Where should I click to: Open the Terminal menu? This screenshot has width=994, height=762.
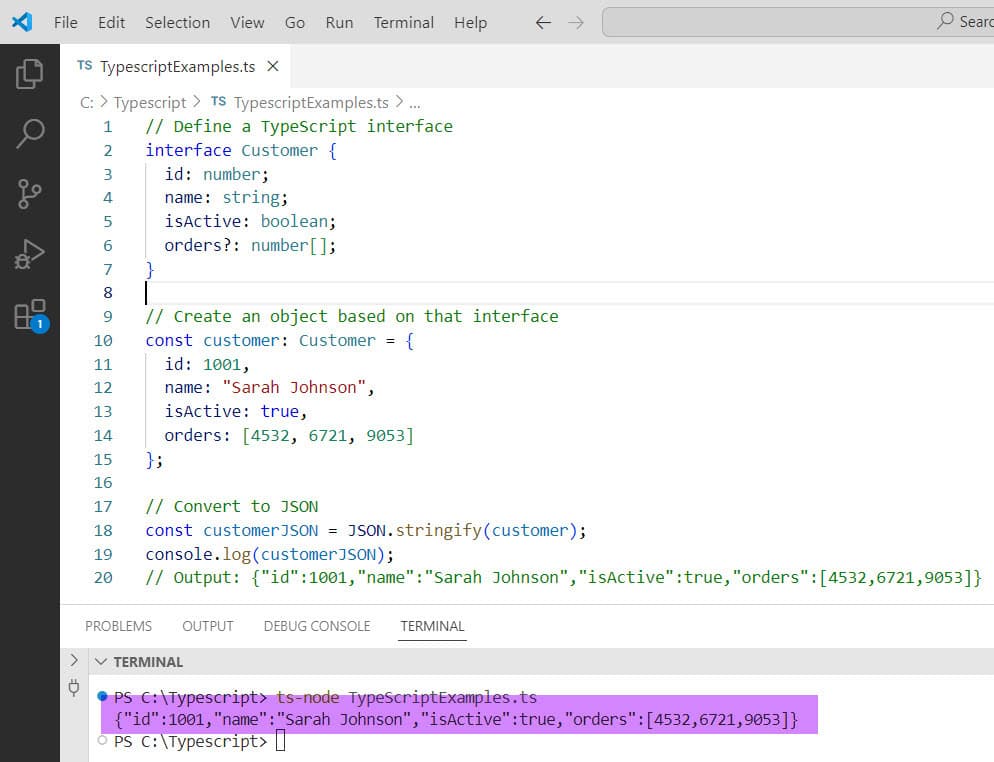[403, 22]
